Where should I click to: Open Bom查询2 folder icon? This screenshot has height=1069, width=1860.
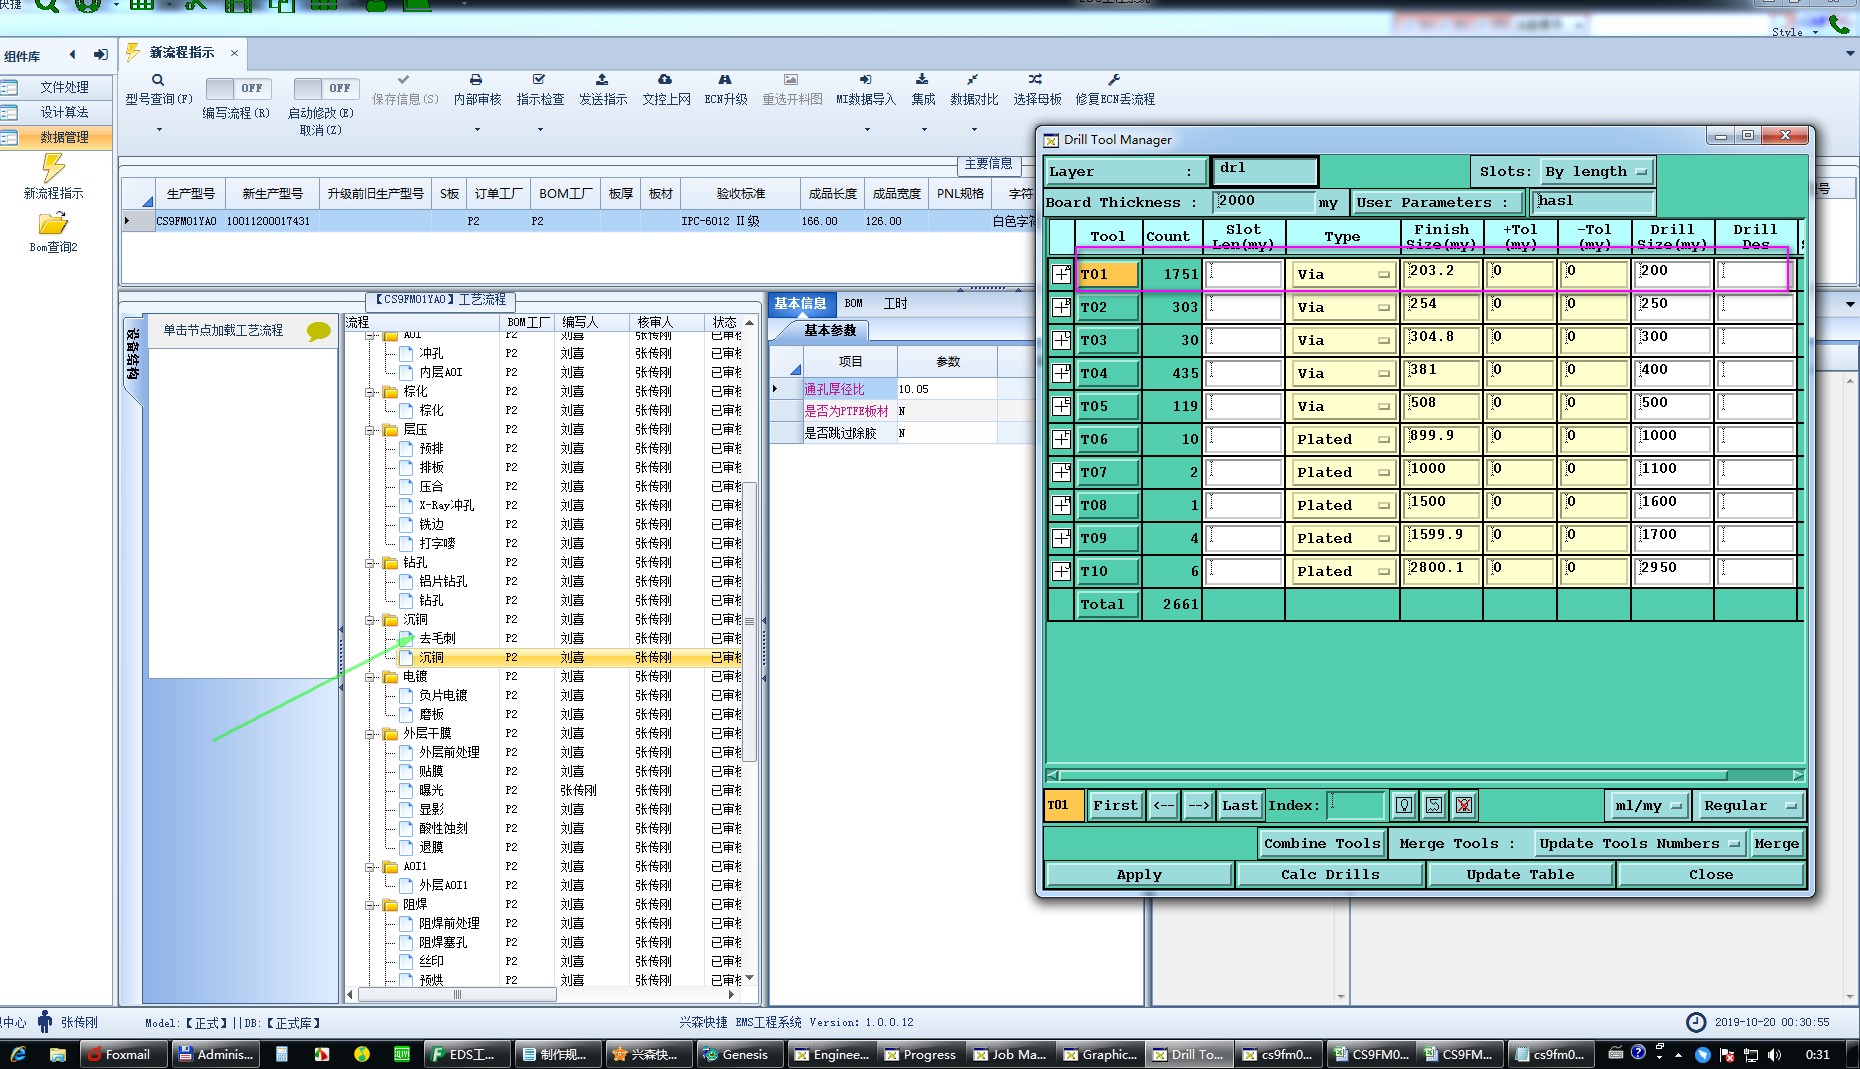[53, 223]
